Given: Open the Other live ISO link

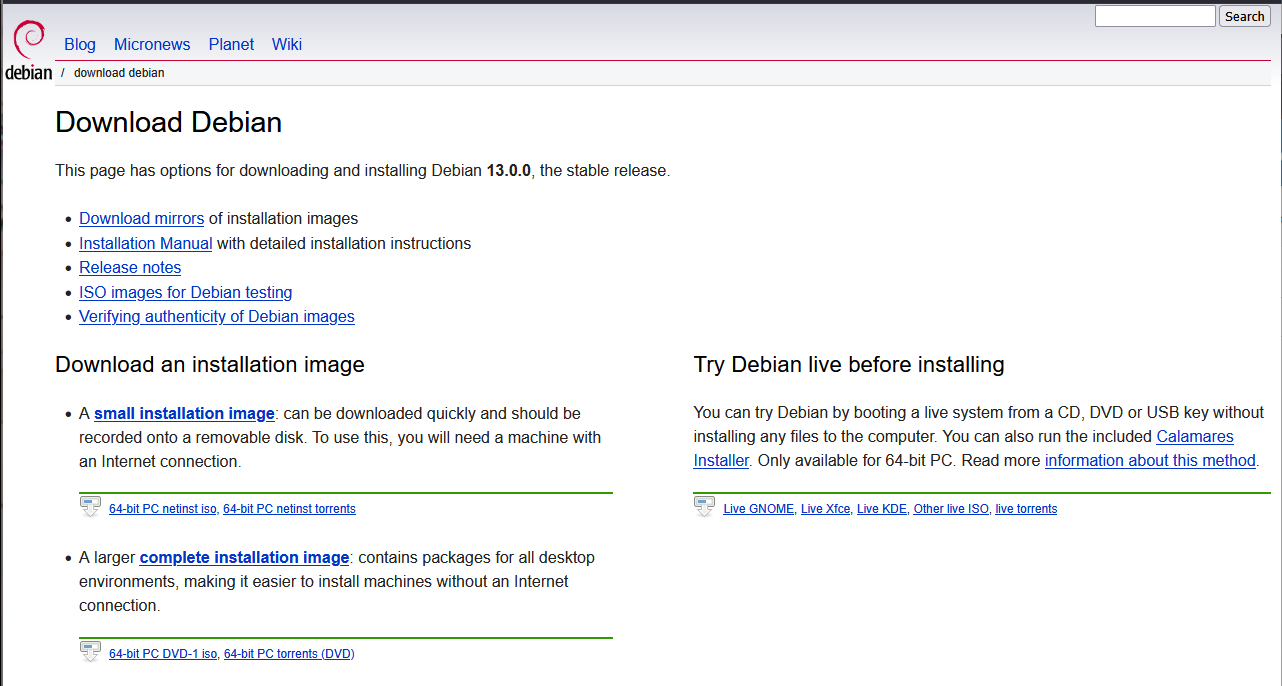Looking at the screenshot, I should click(951, 509).
